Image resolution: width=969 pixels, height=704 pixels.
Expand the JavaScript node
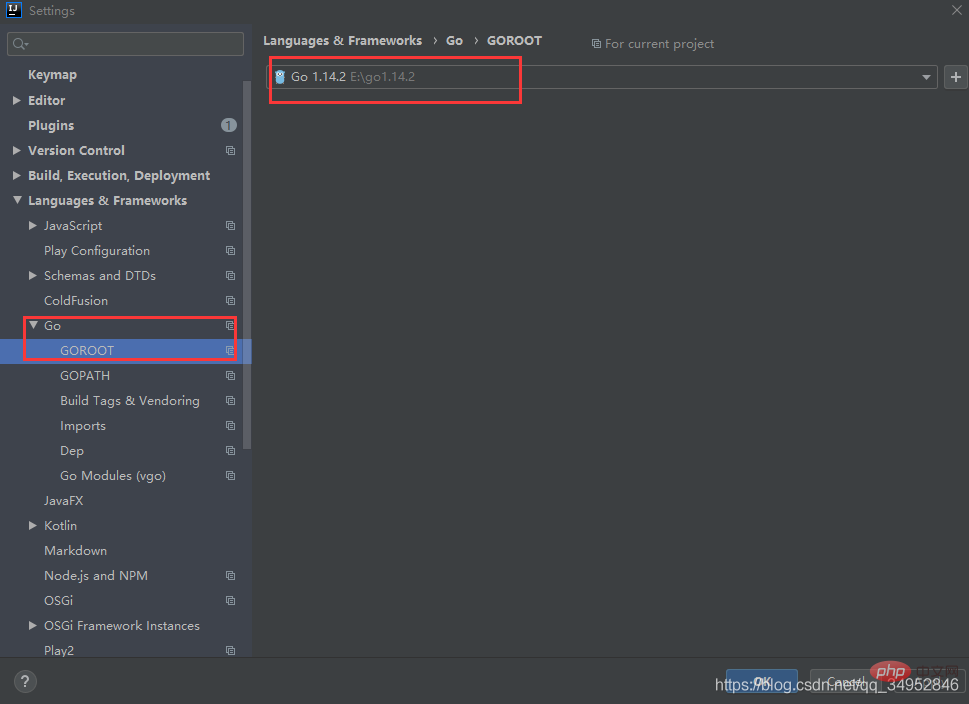click(33, 226)
